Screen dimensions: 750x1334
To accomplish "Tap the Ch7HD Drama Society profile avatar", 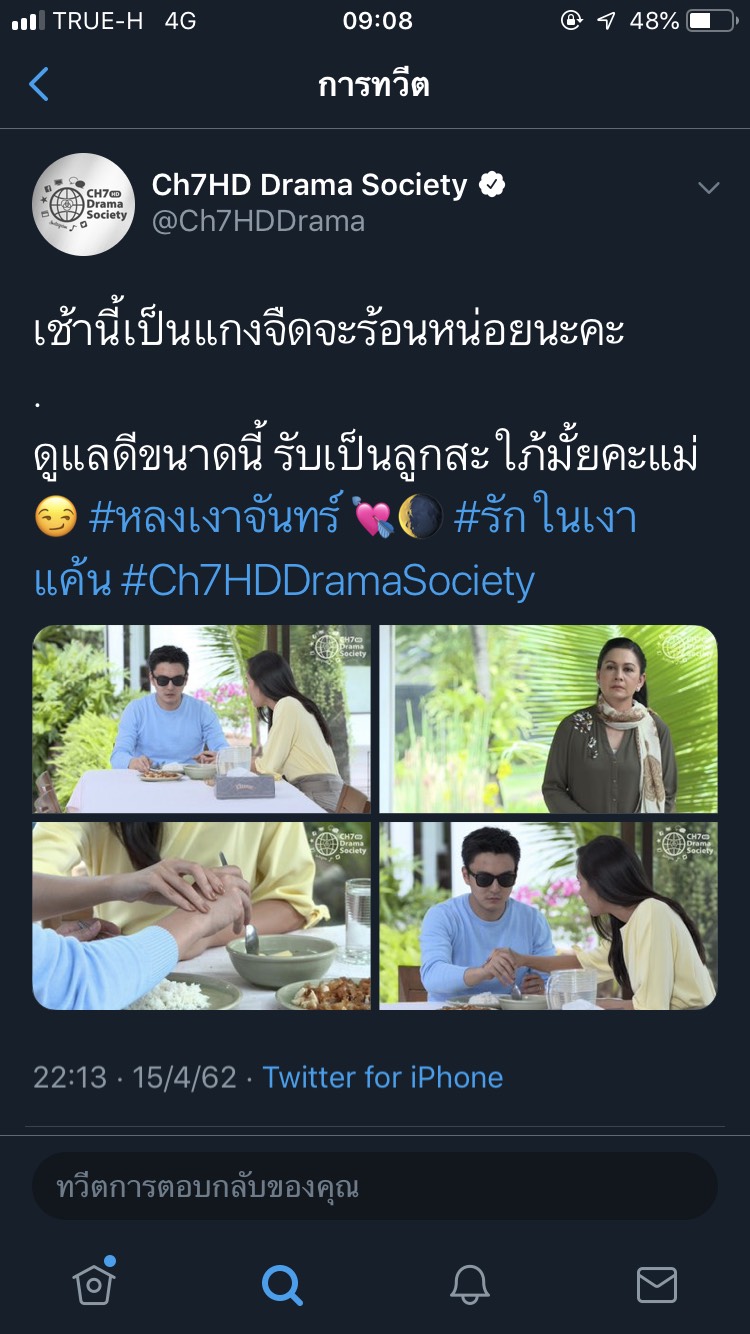I will pyautogui.click(x=84, y=204).
